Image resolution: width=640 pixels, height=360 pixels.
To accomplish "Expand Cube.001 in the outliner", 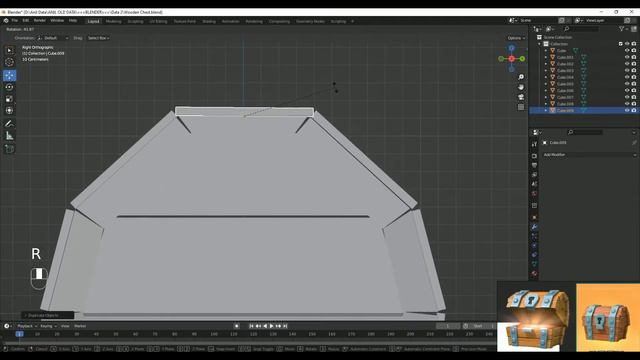I will [546, 58].
